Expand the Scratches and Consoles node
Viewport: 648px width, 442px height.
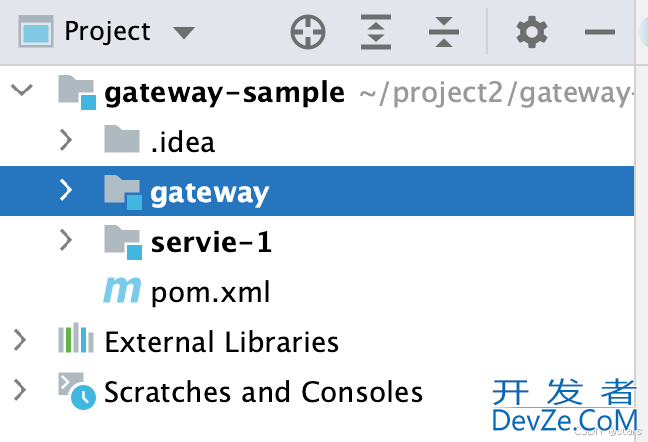click(x=20, y=390)
